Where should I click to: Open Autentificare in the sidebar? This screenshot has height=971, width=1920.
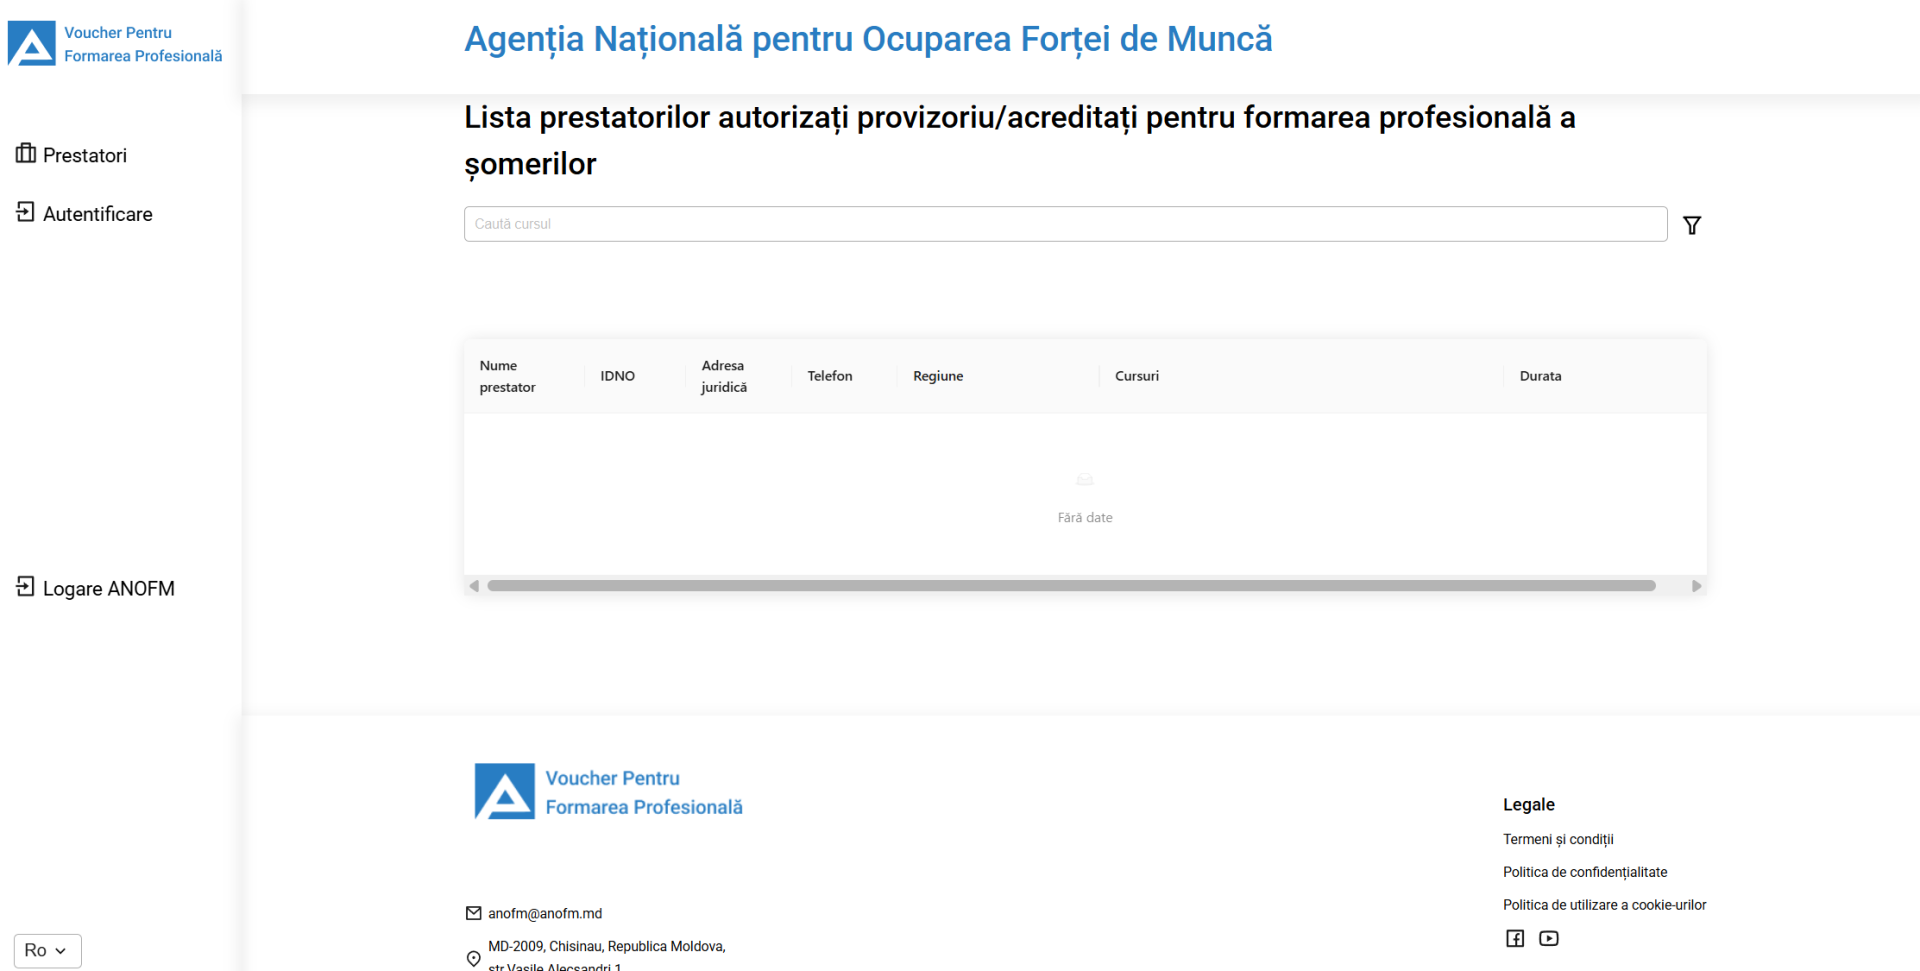pyautogui.click(x=97, y=214)
